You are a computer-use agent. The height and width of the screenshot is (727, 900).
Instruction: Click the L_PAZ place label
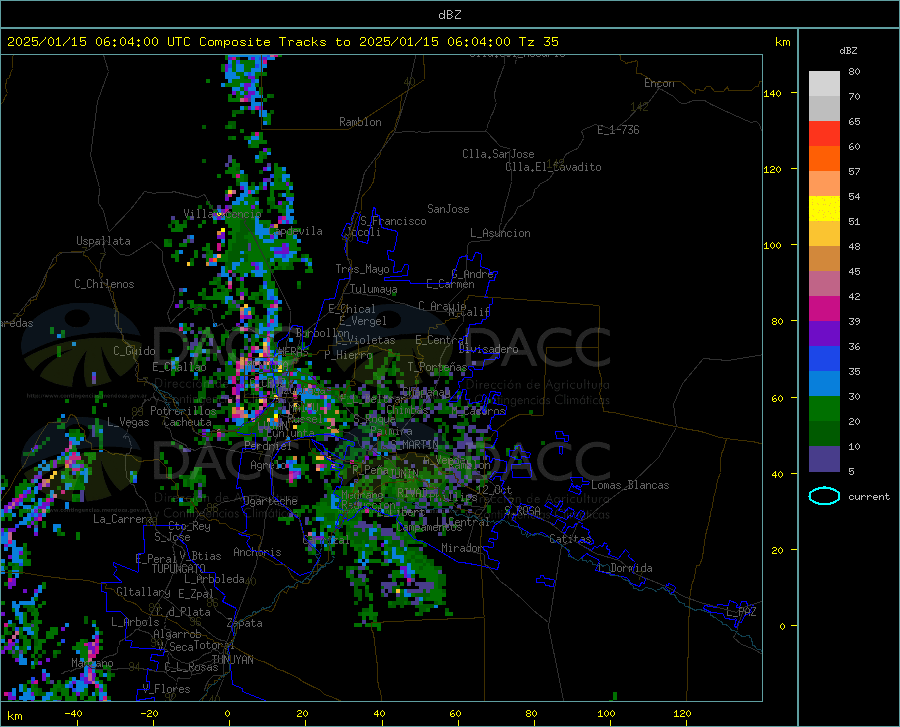741,612
